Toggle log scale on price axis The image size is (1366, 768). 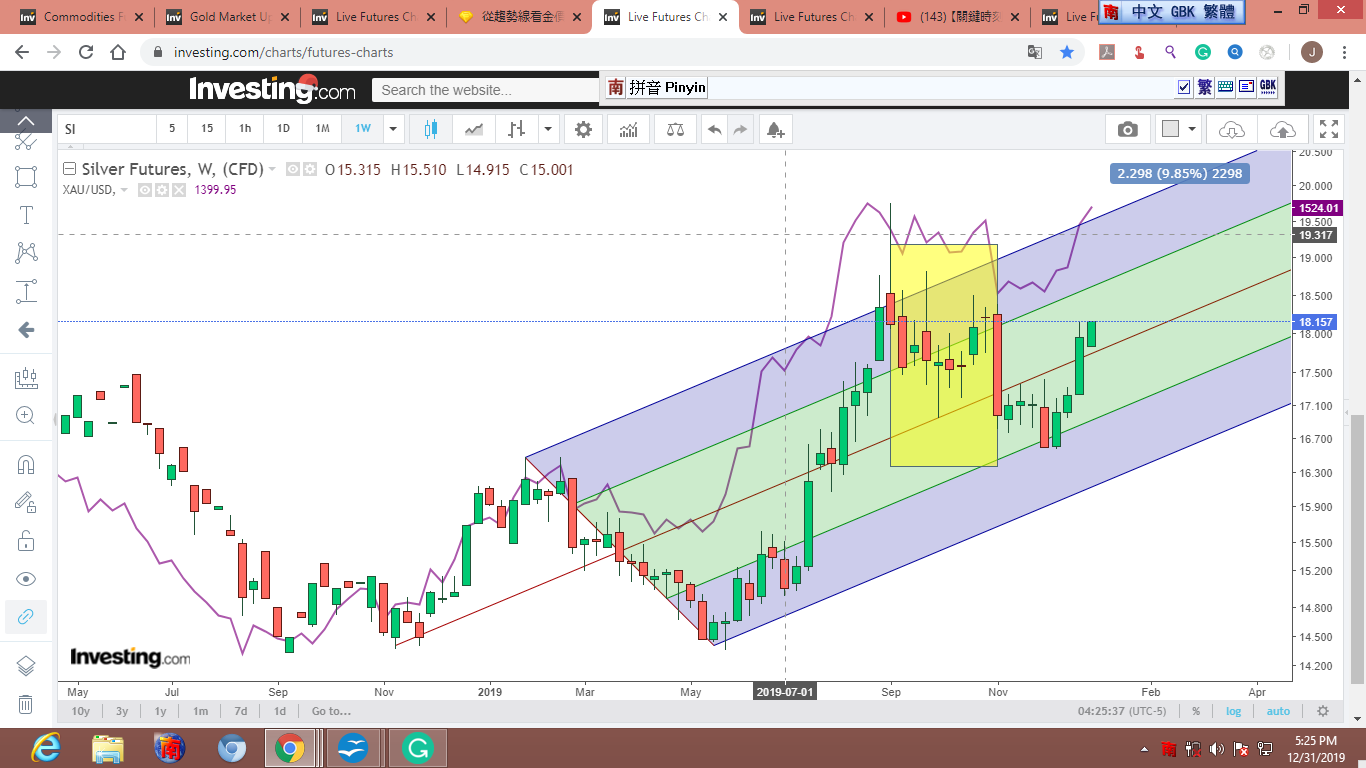pos(1234,711)
